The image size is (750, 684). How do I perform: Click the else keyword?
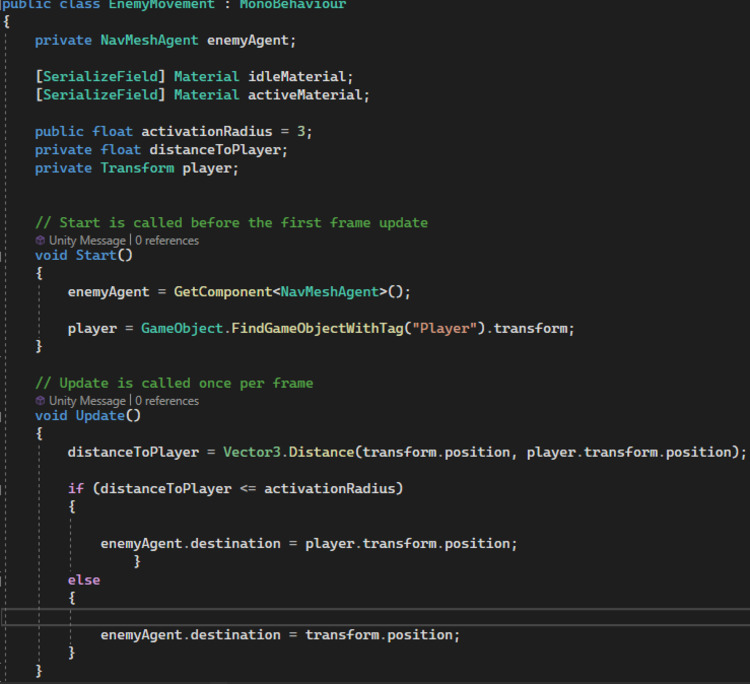[84, 580]
